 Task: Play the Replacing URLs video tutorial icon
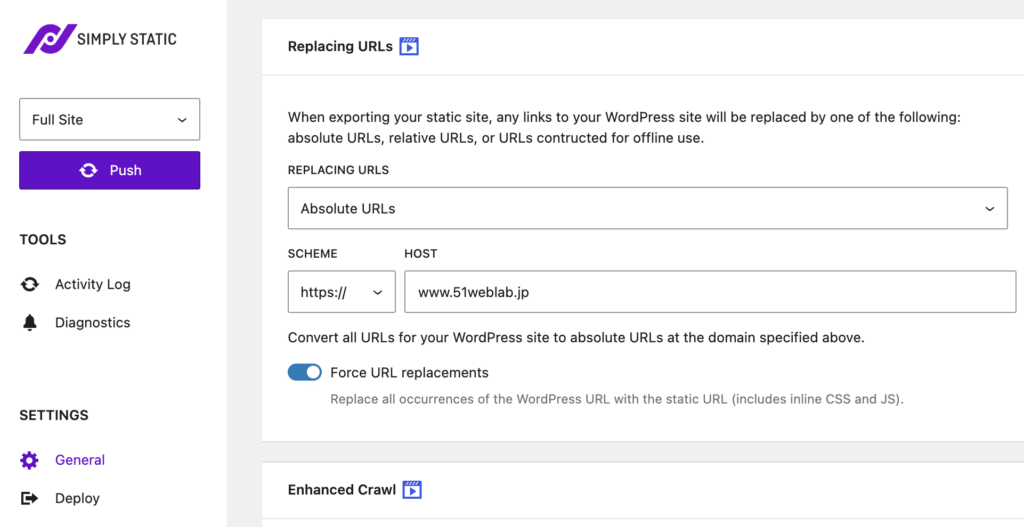tap(409, 46)
